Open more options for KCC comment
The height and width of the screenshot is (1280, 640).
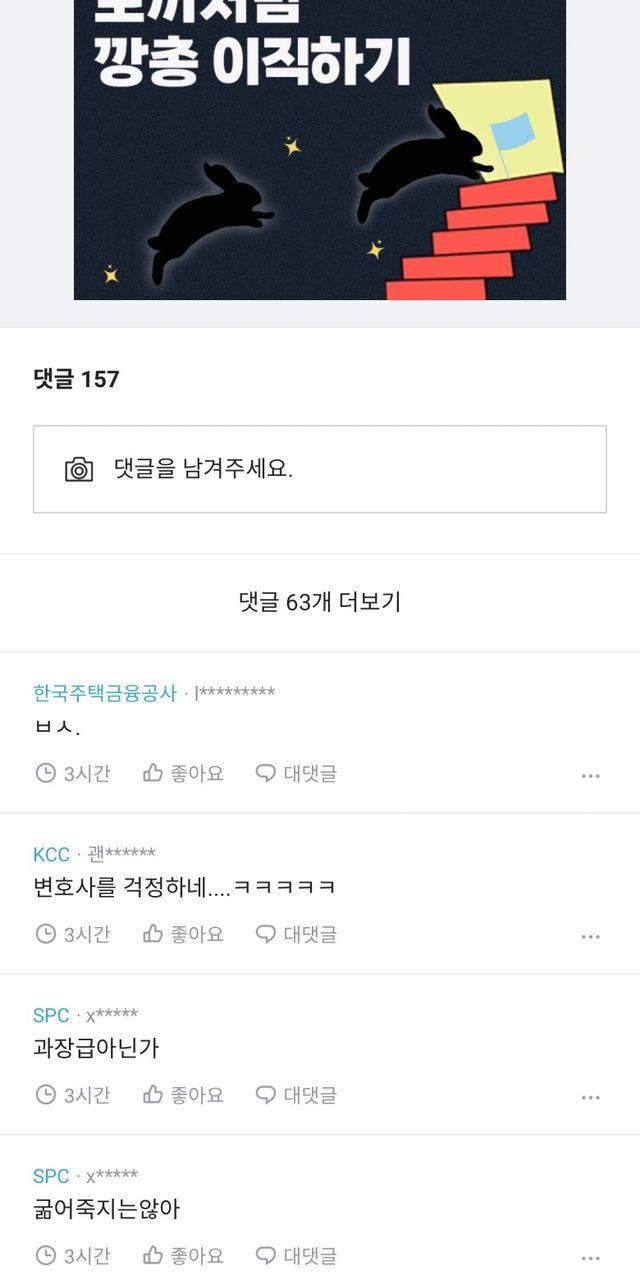coord(591,936)
